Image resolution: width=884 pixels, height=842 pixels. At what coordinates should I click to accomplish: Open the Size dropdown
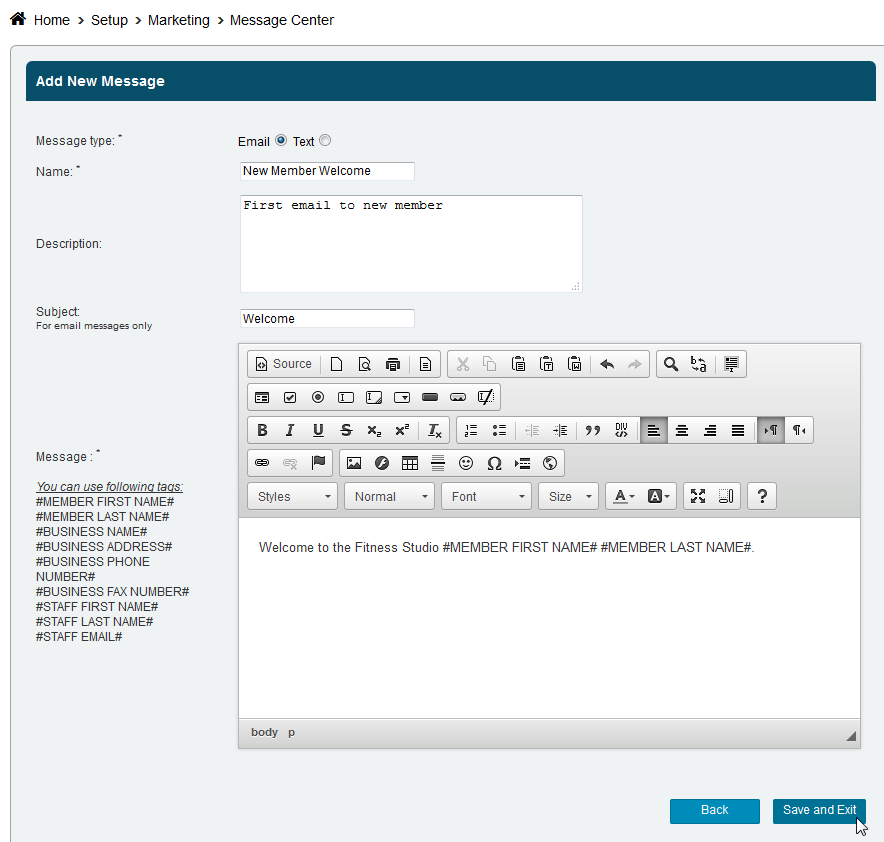coord(568,496)
